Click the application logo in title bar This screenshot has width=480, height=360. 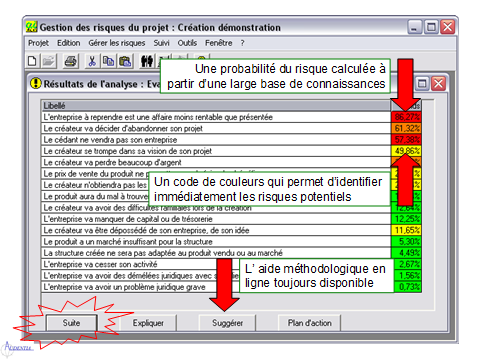(x=31, y=27)
